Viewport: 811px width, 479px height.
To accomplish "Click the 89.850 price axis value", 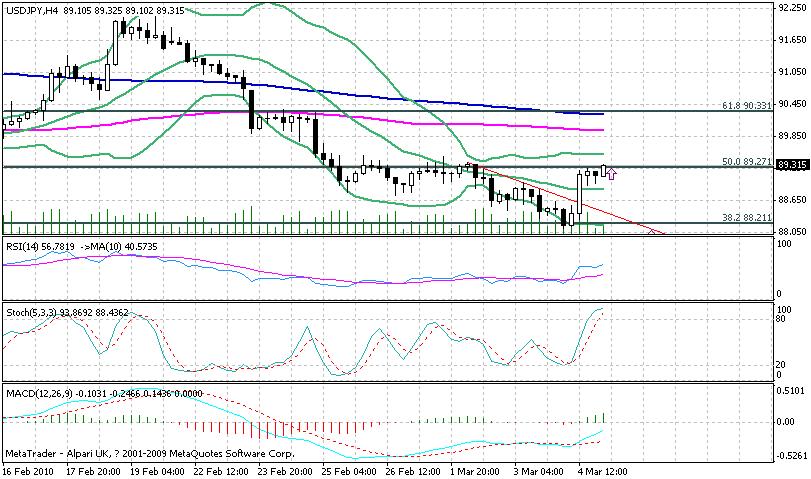I will click(791, 136).
